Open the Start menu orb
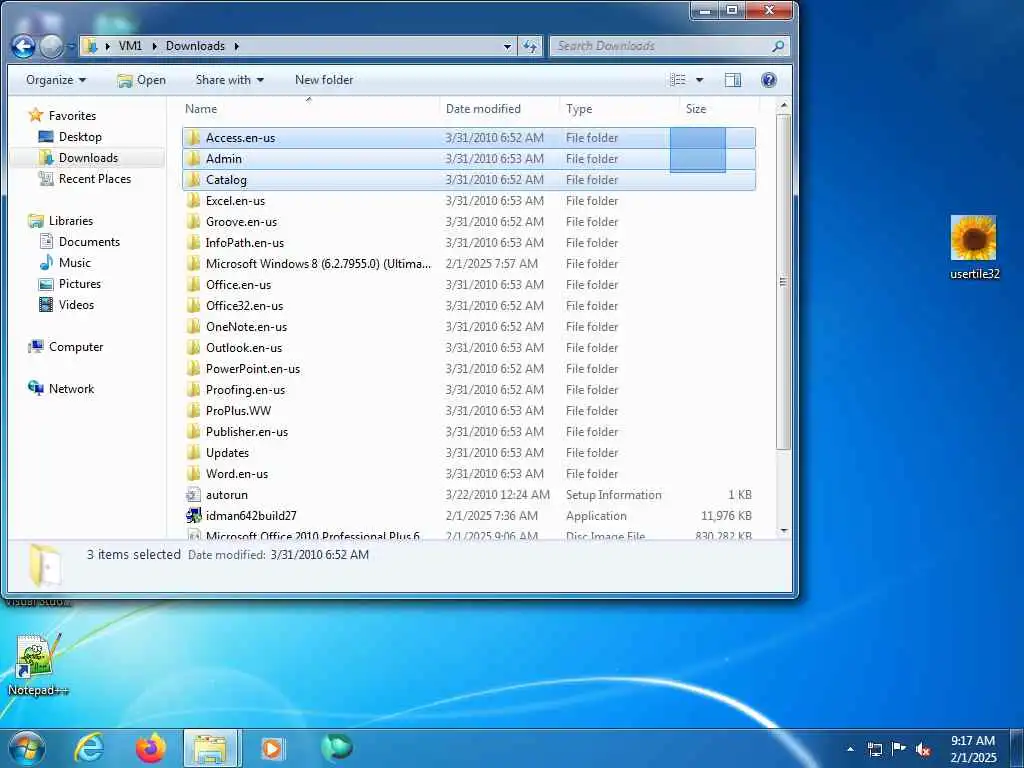This screenshot has height=768, width=1024. 27,748
